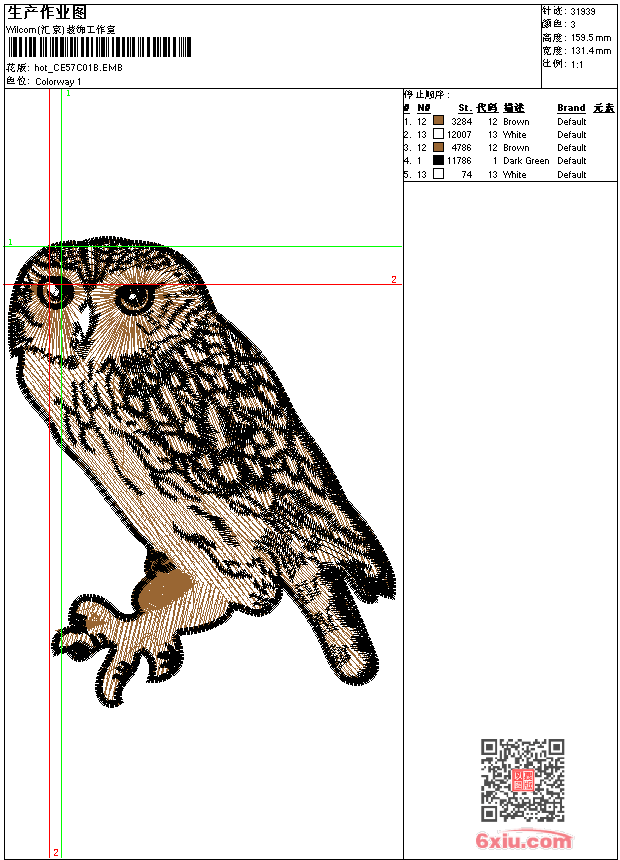The height and width of the screenshot is (860, 620).
Task: Click the white swatch in stop row 2
Action: pyautogui.click(x=438, y=134)
